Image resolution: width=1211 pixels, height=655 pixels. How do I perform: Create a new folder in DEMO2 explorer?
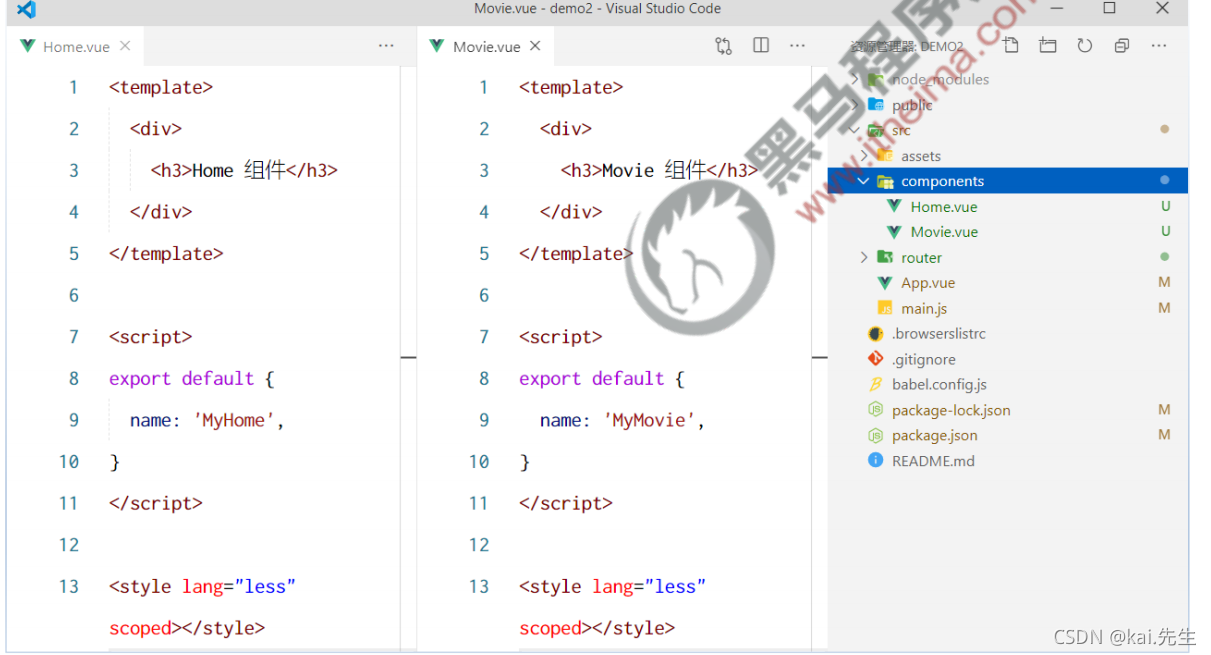(x=1048, y=46)
